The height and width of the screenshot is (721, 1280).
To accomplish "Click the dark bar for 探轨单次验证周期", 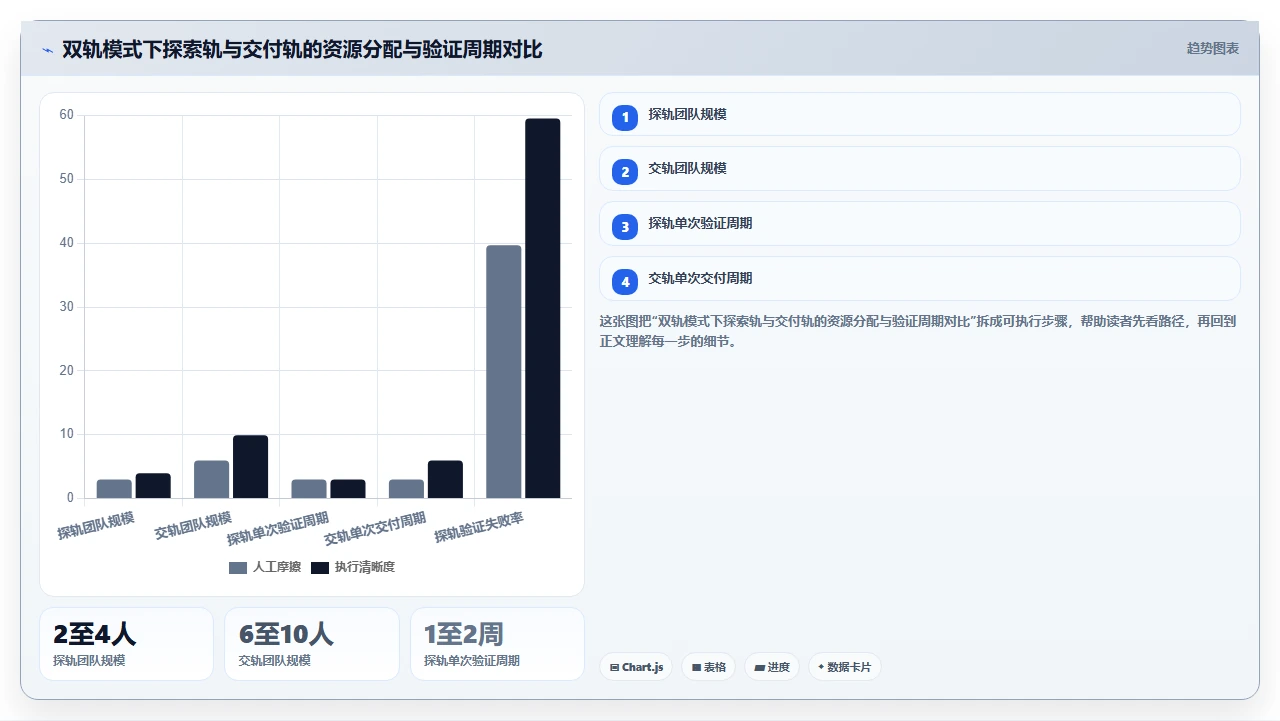I will tap(348, 489).
